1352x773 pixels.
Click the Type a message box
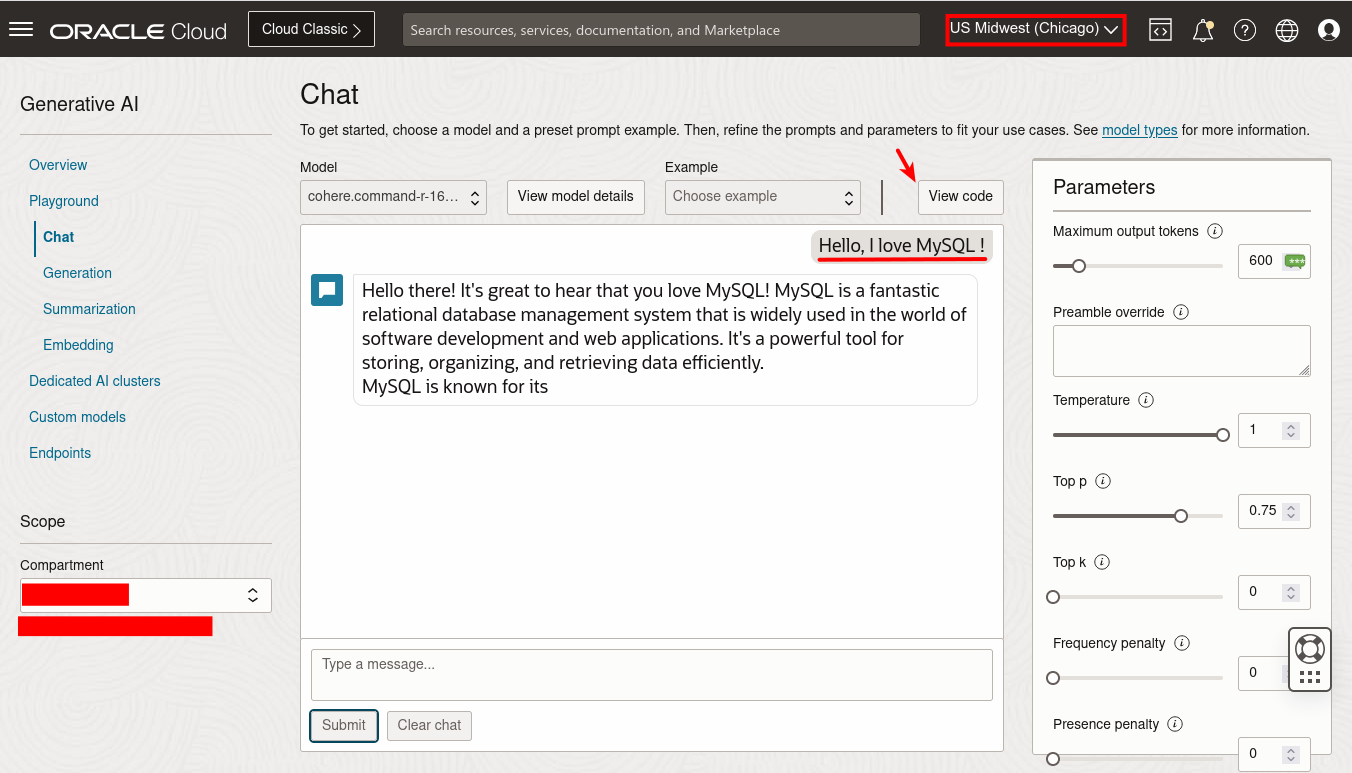click(652, 675)
